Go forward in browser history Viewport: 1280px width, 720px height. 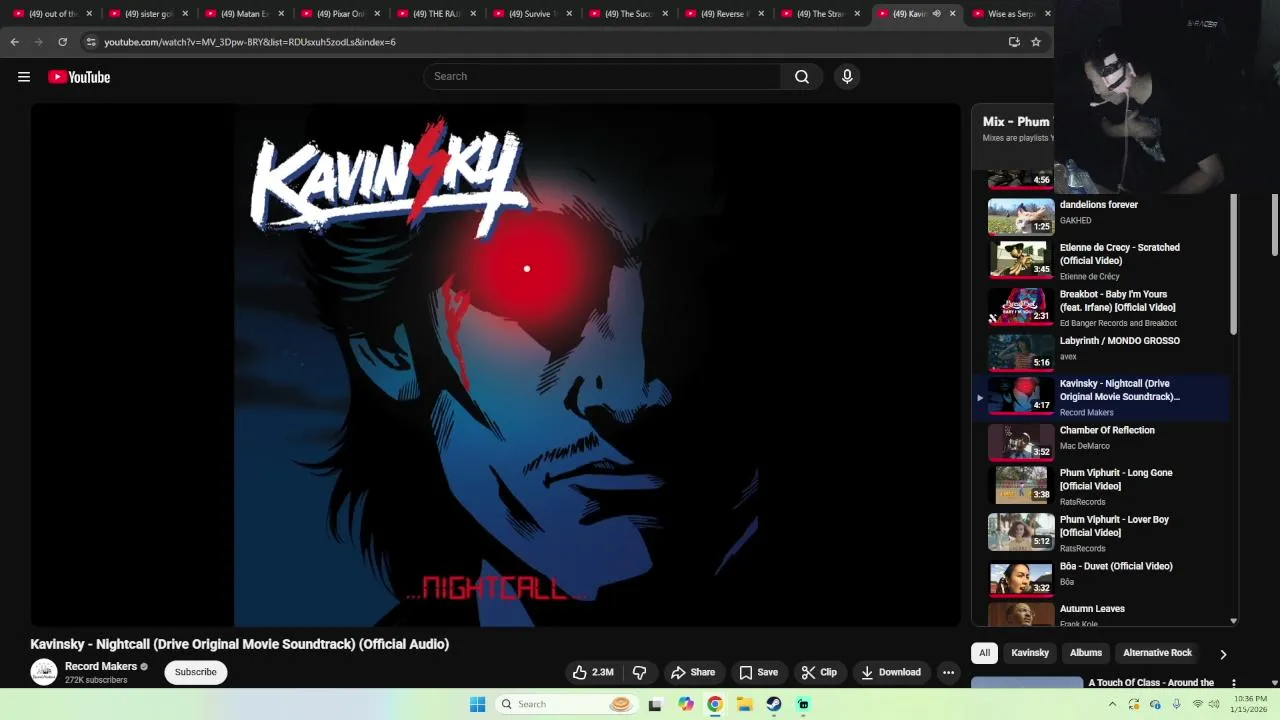pyautogui.click(x=38, y=42)
